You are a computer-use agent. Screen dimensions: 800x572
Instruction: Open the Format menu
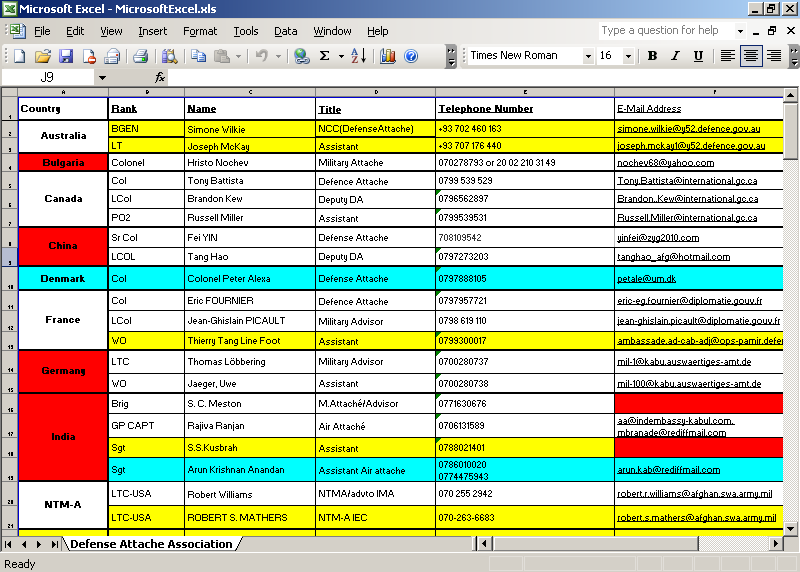tap(200, 31)
